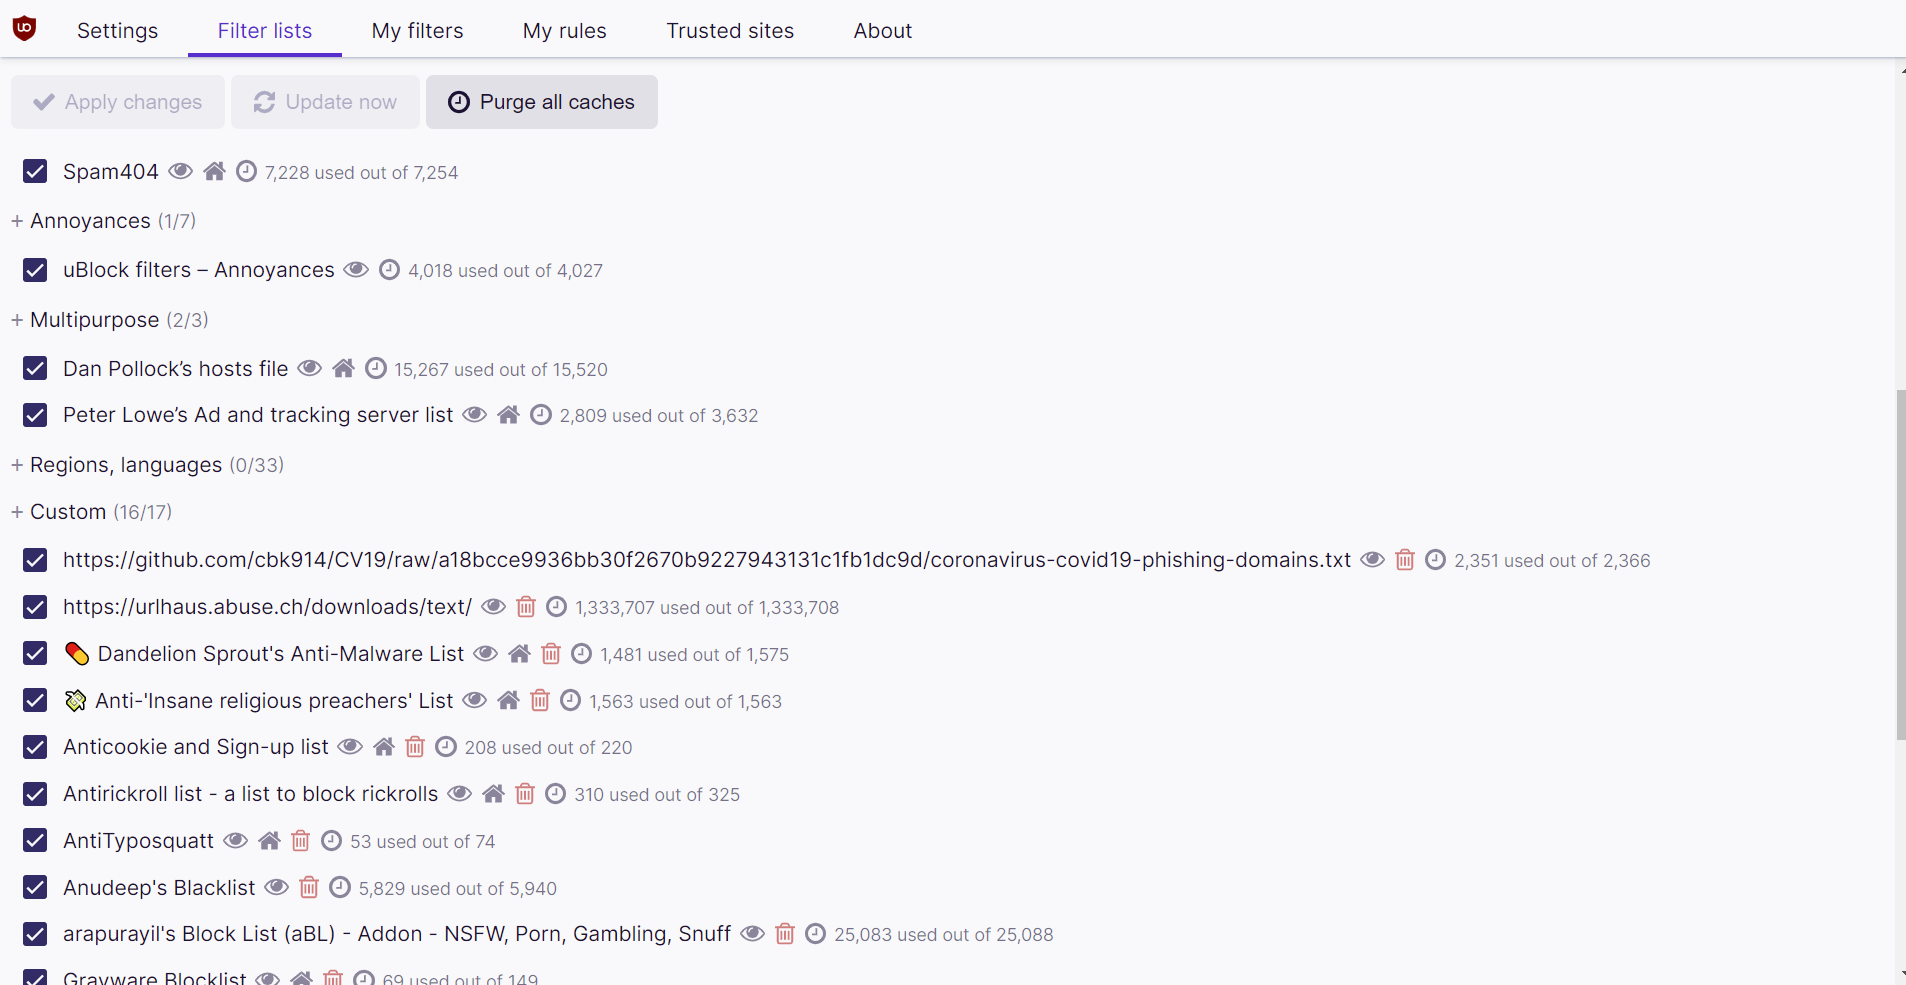Click the clock icon beside Peter Lowe's list
Image resolution: width=1906 pixels, height=985 pixels.
[540, 414]
